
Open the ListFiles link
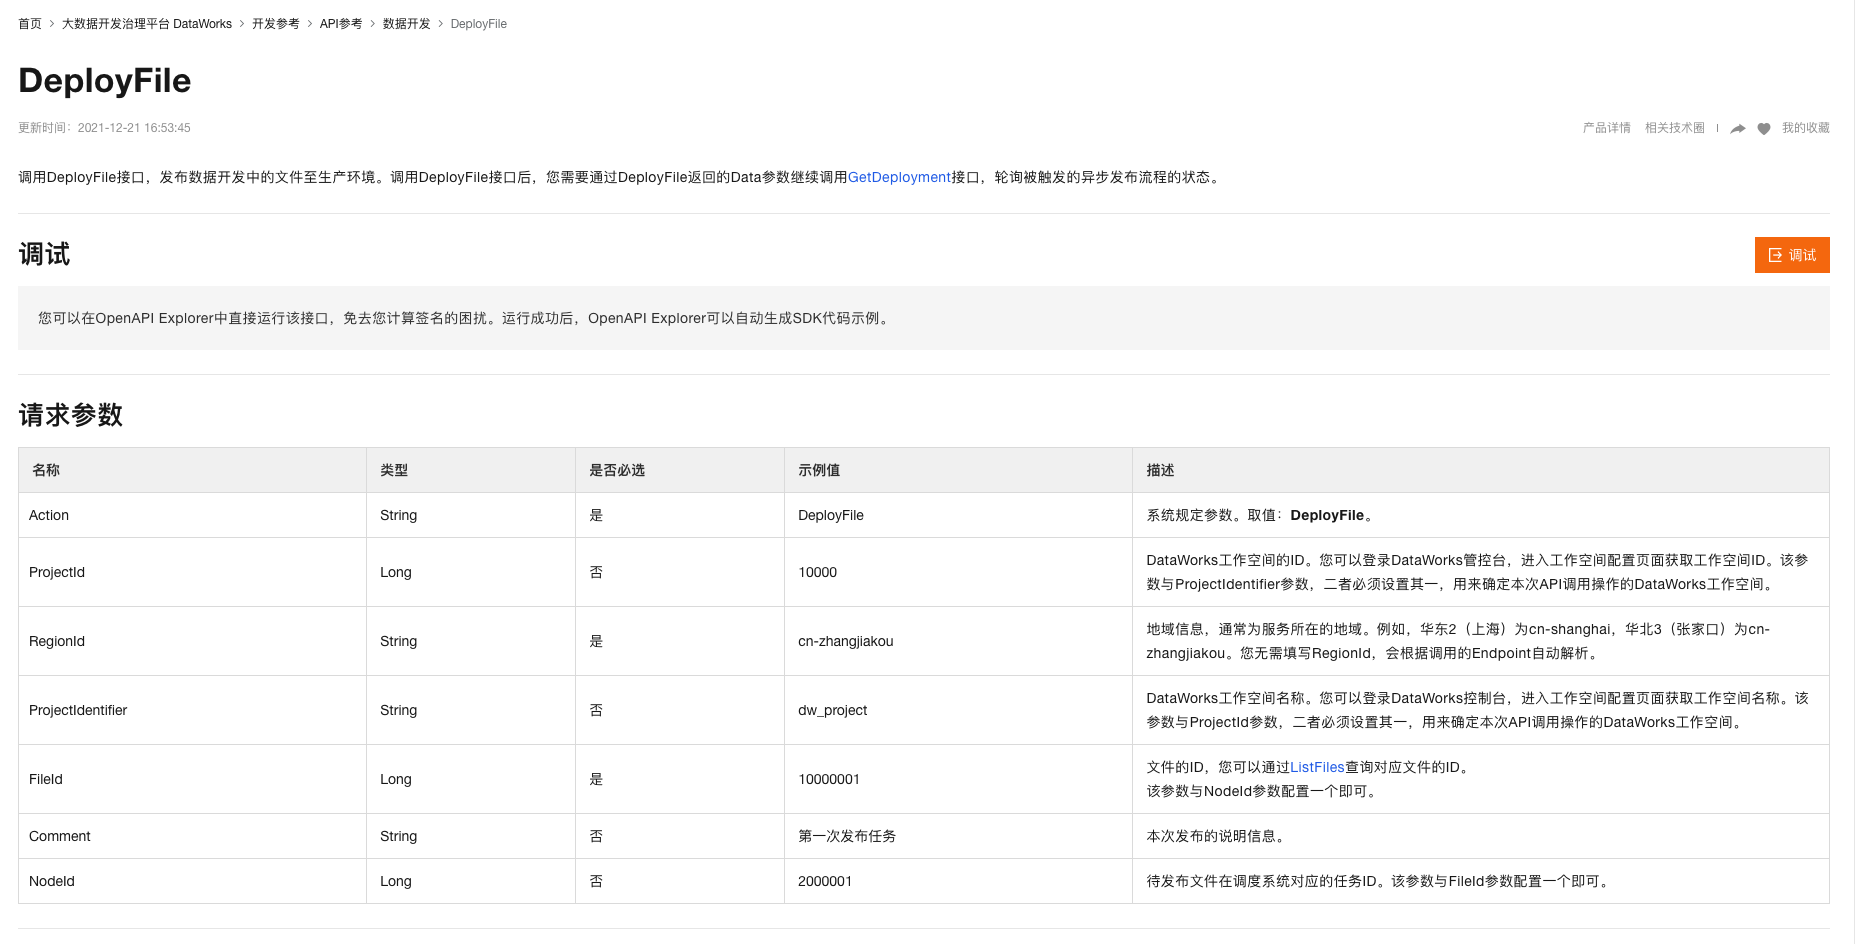[1317, 767]
